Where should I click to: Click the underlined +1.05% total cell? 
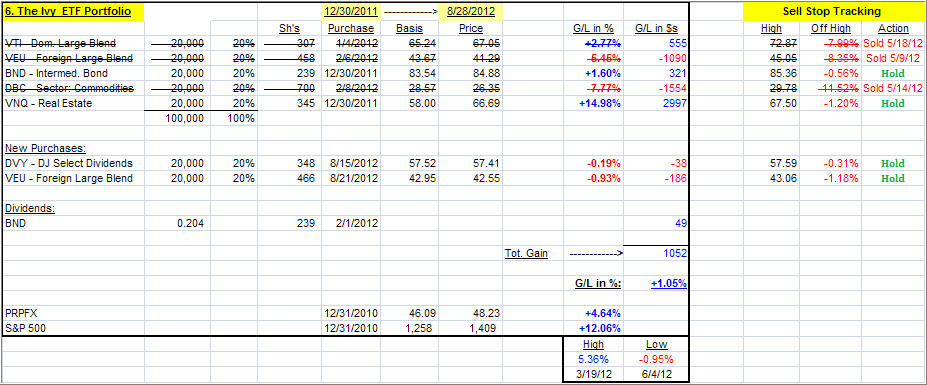[x=668, y=283]
